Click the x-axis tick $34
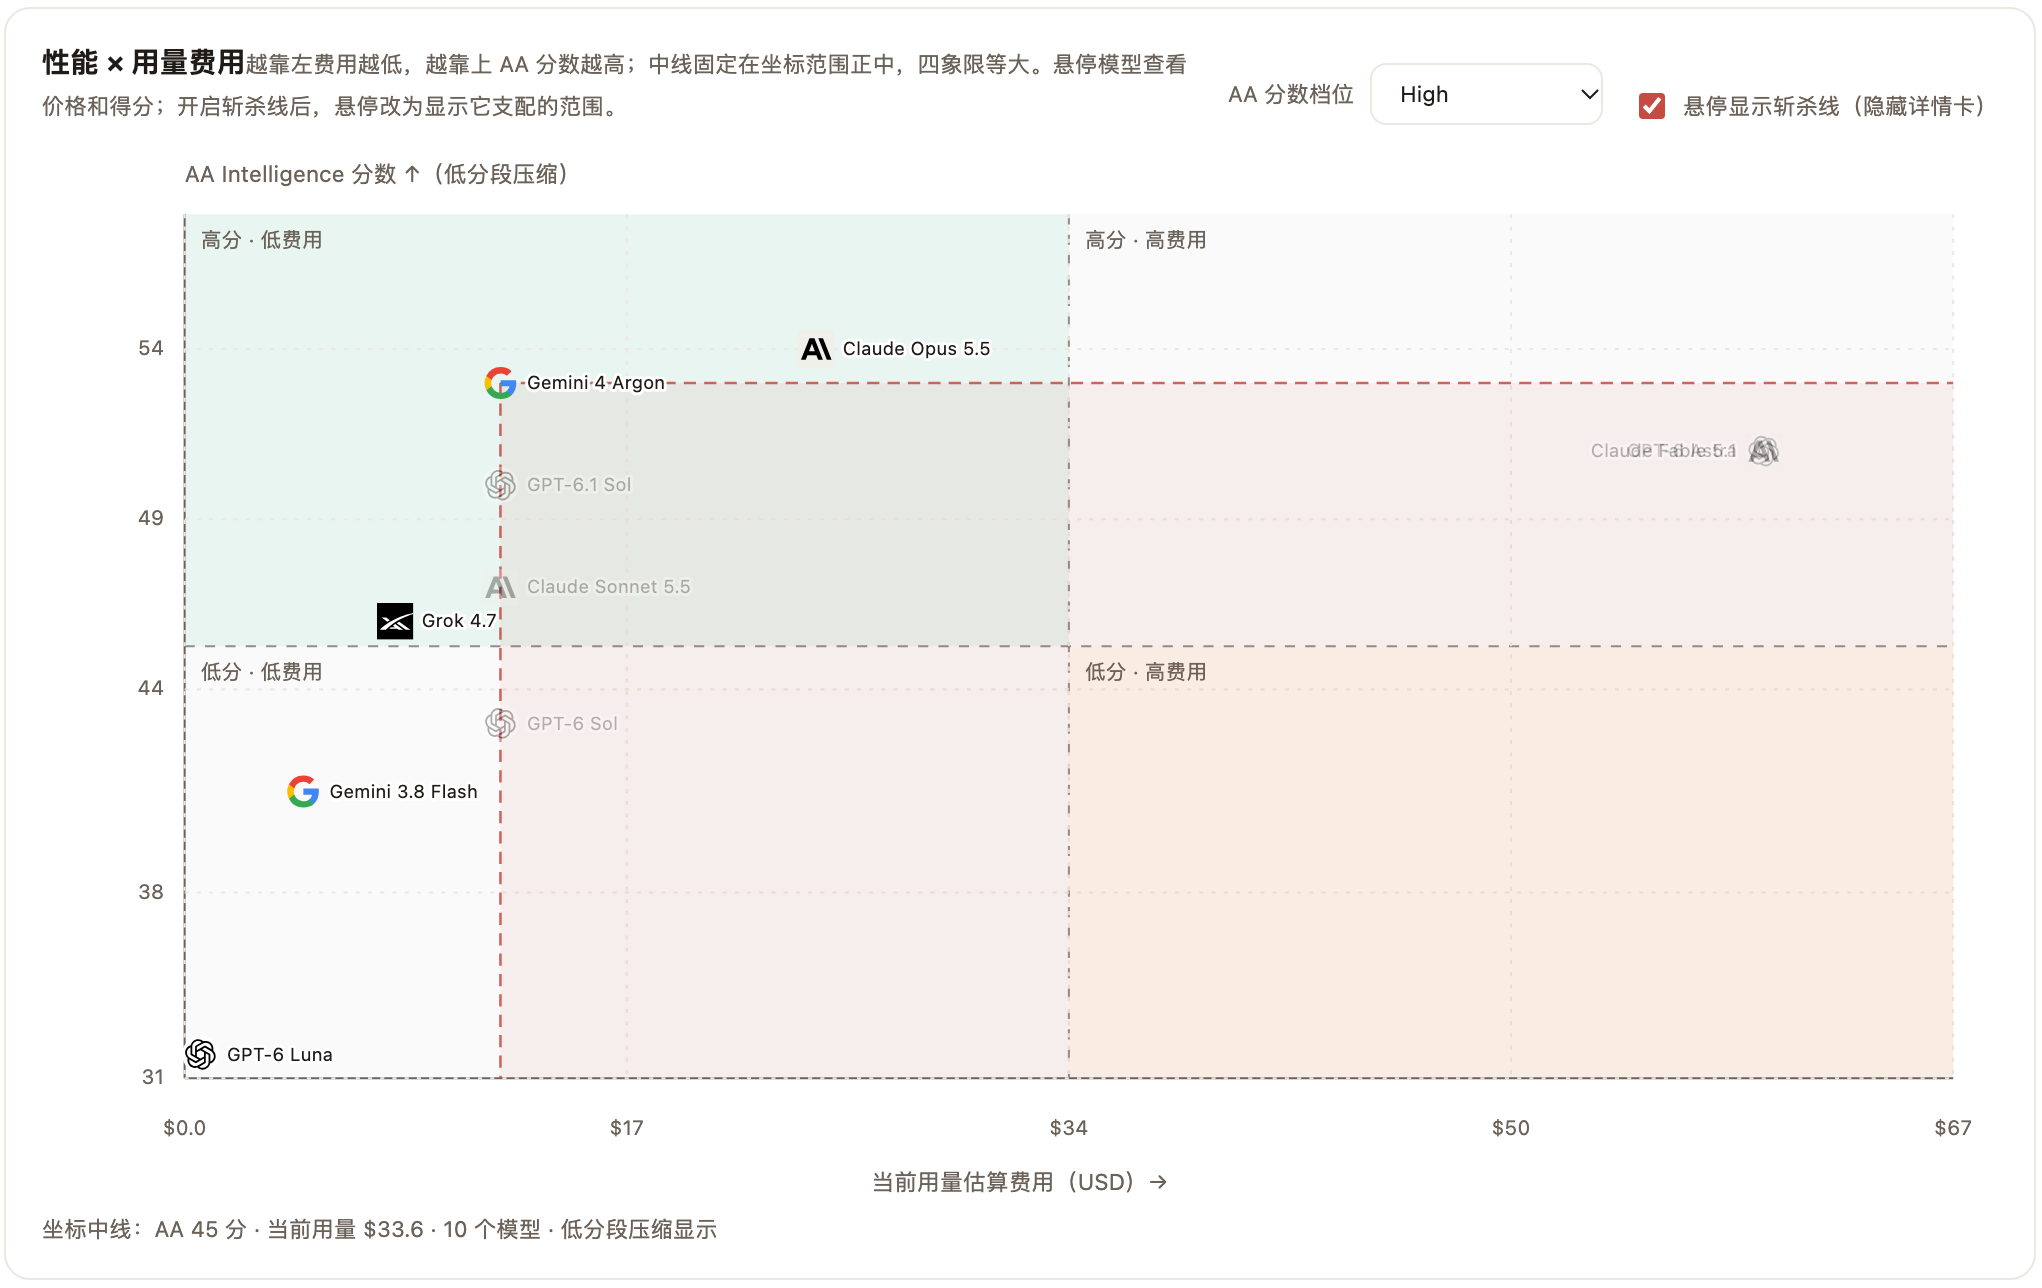The width and height of the screenshot is (2042, 1288). tap(1069, 1128)
